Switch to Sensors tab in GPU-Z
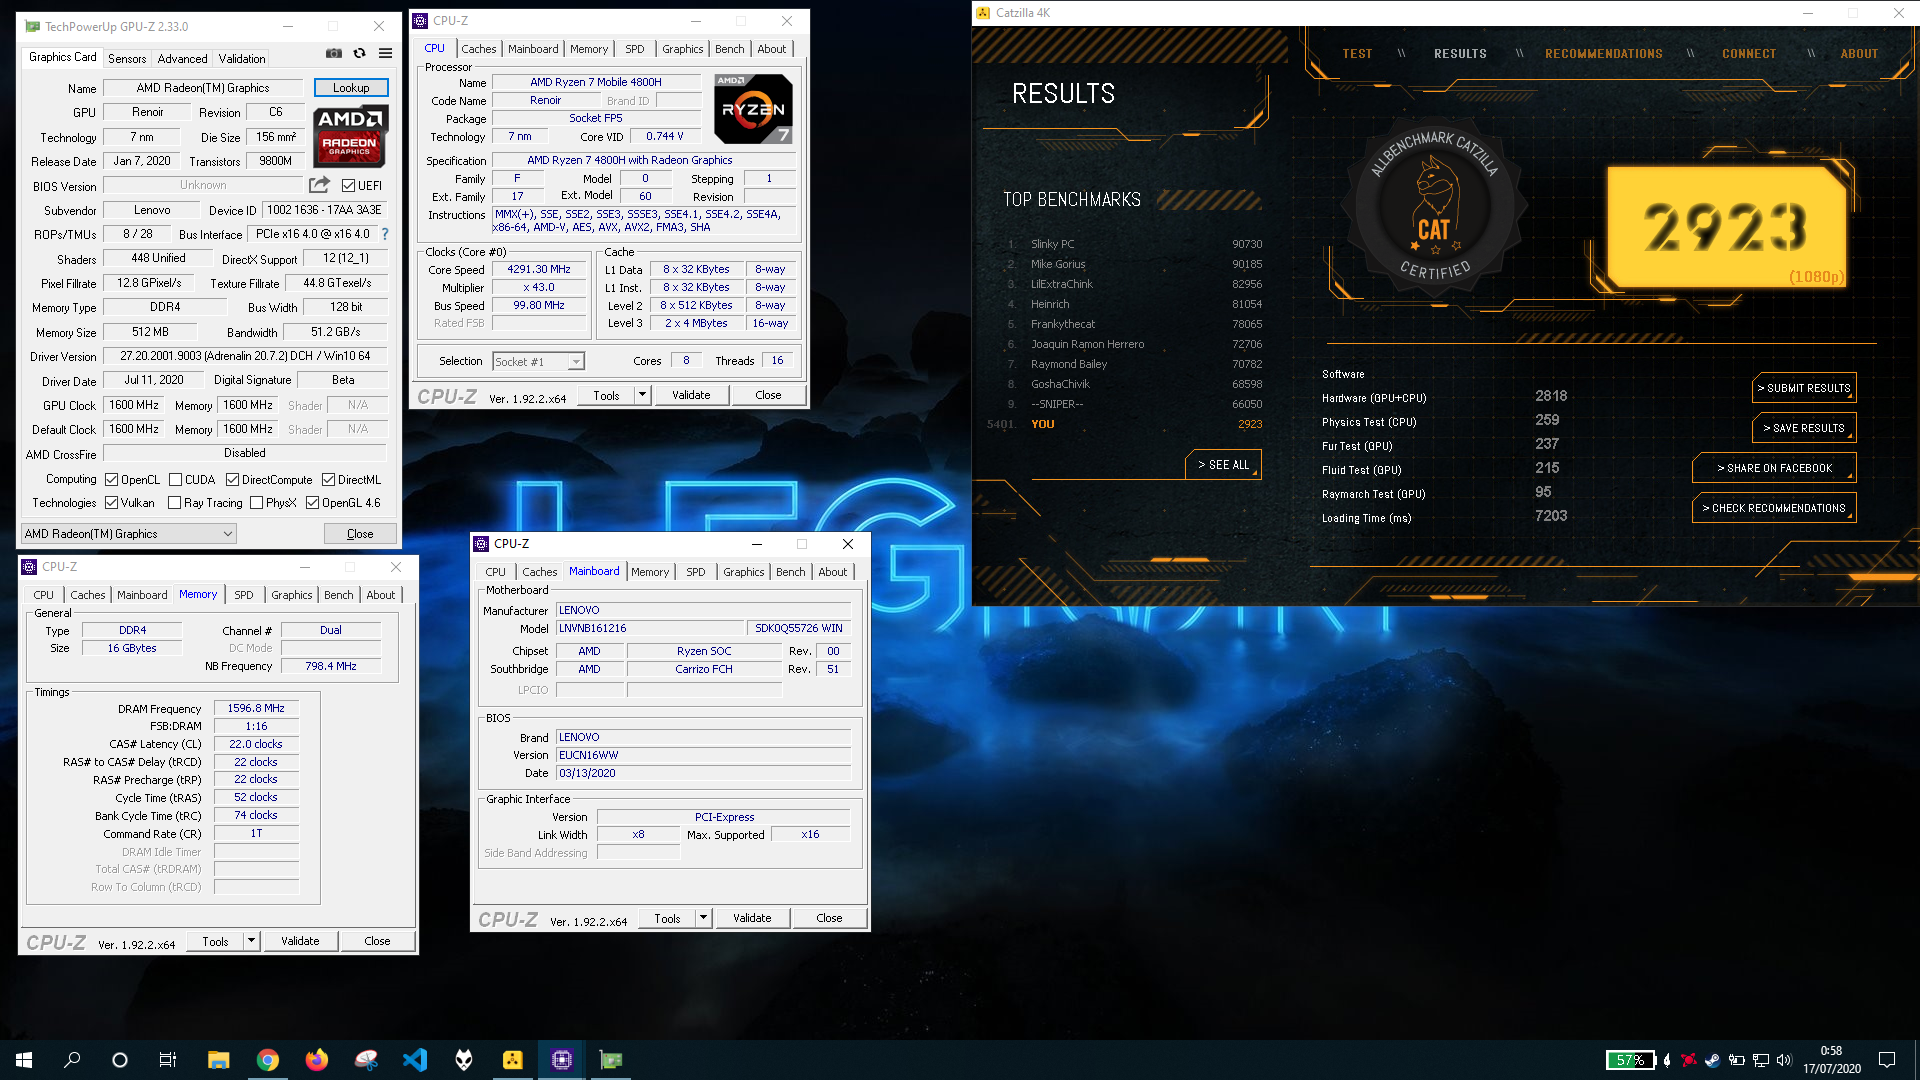1920x1080 pixels. (x=127, y=59)
